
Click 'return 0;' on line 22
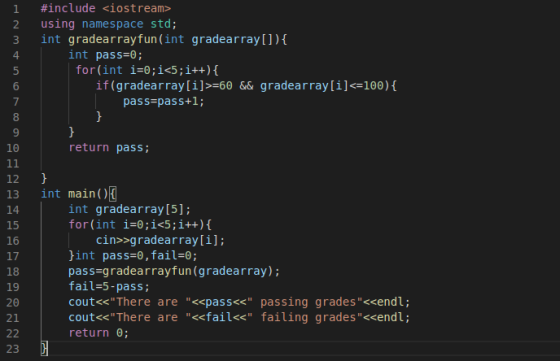tap(99, 333)
